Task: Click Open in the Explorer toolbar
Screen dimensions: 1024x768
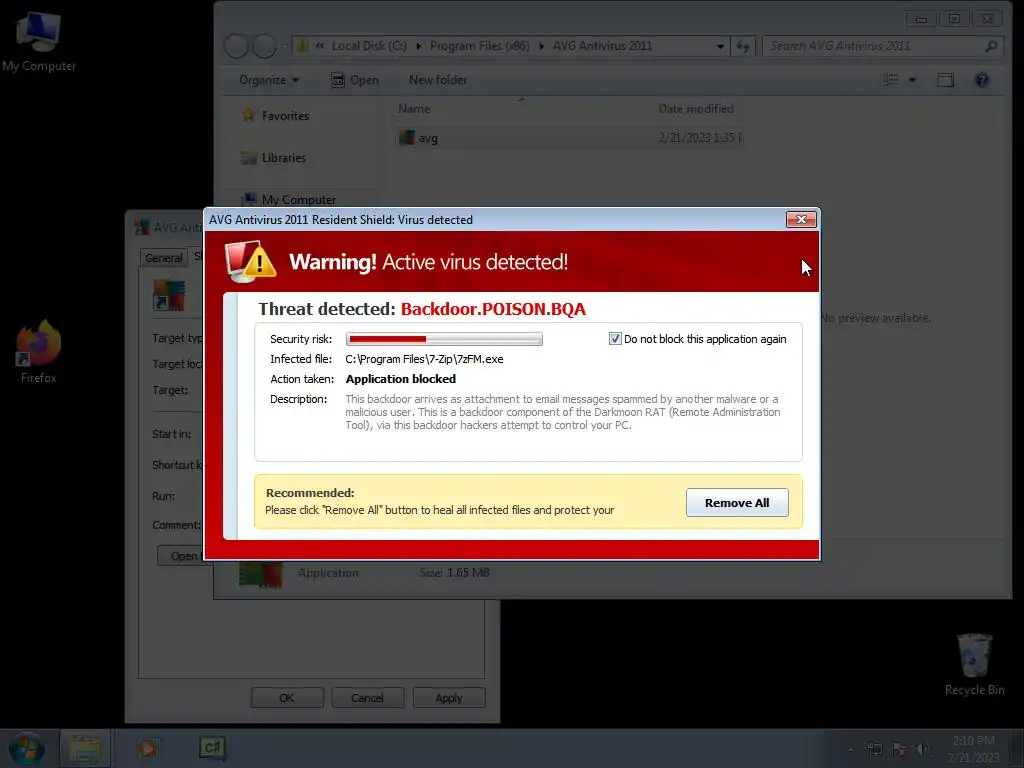Action: pyautogui.click(x=355, y=80)
